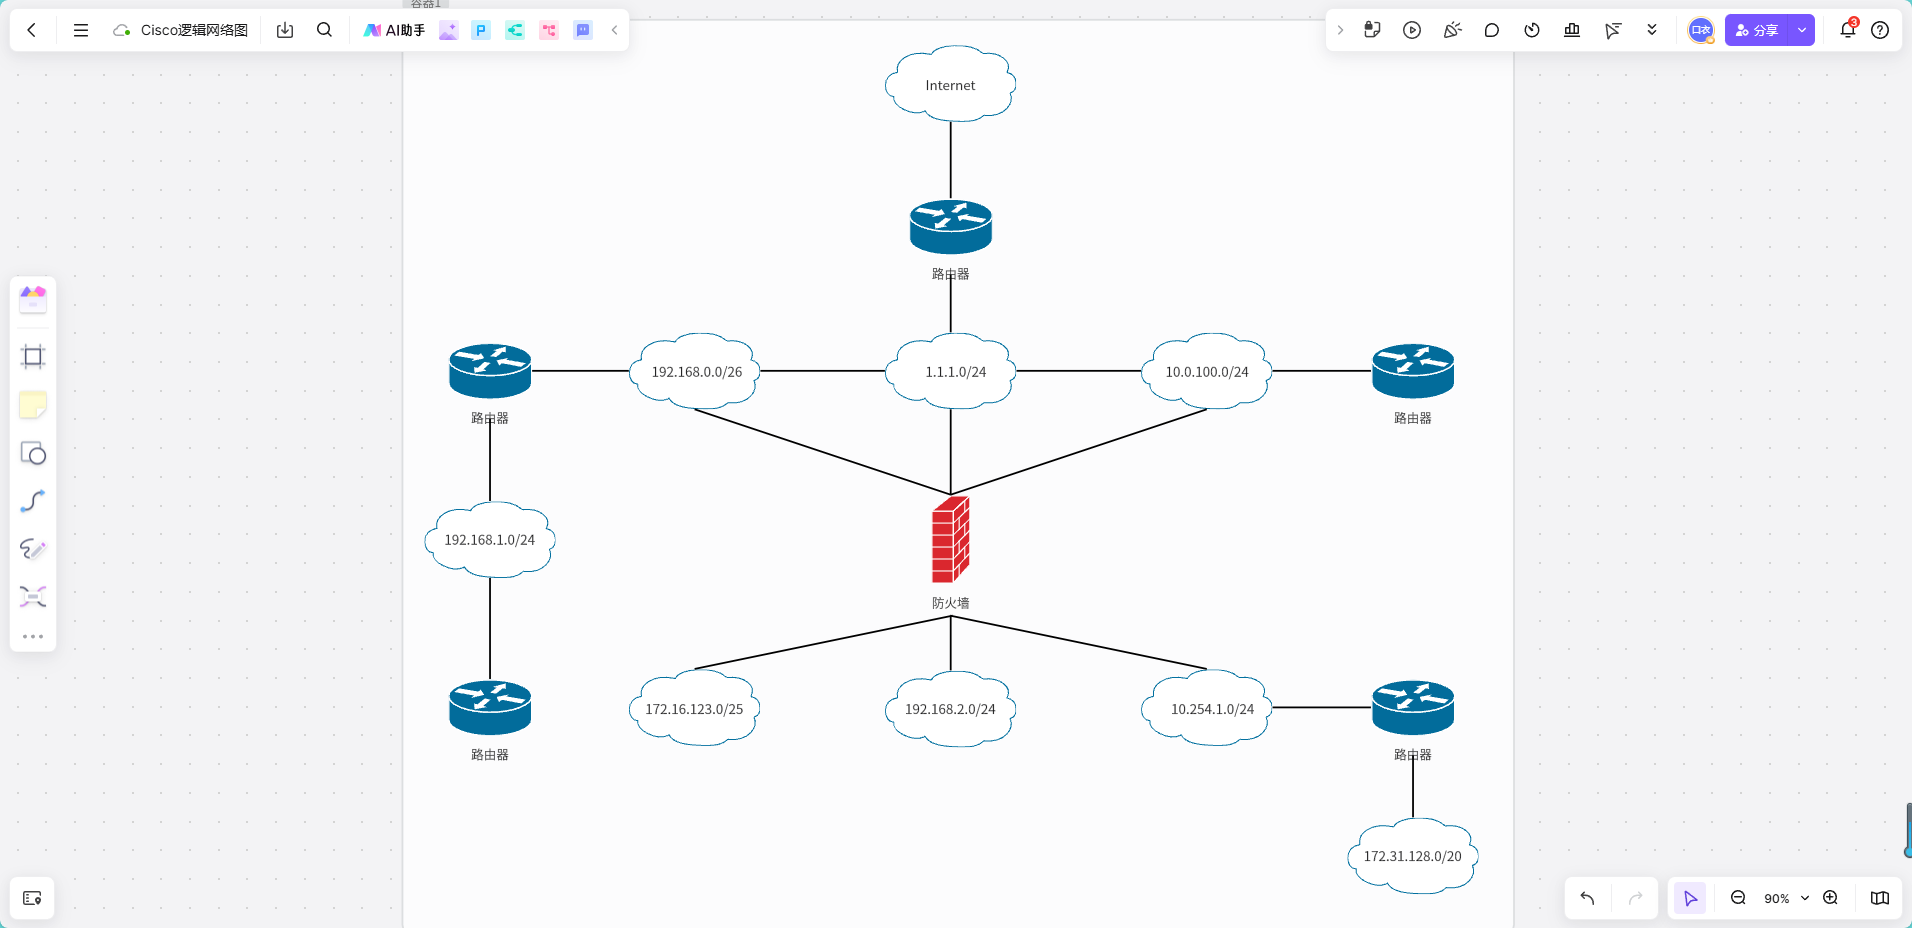Click the teal mind map icon

[515, 30]
